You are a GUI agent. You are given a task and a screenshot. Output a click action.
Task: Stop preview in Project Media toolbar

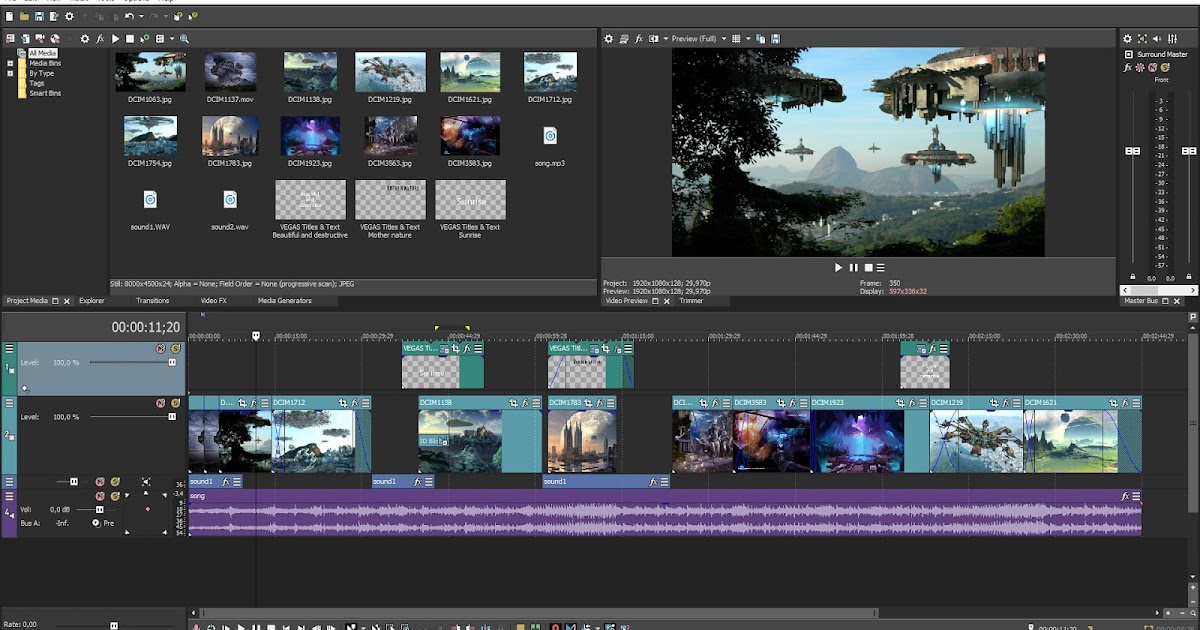(130, 39)
